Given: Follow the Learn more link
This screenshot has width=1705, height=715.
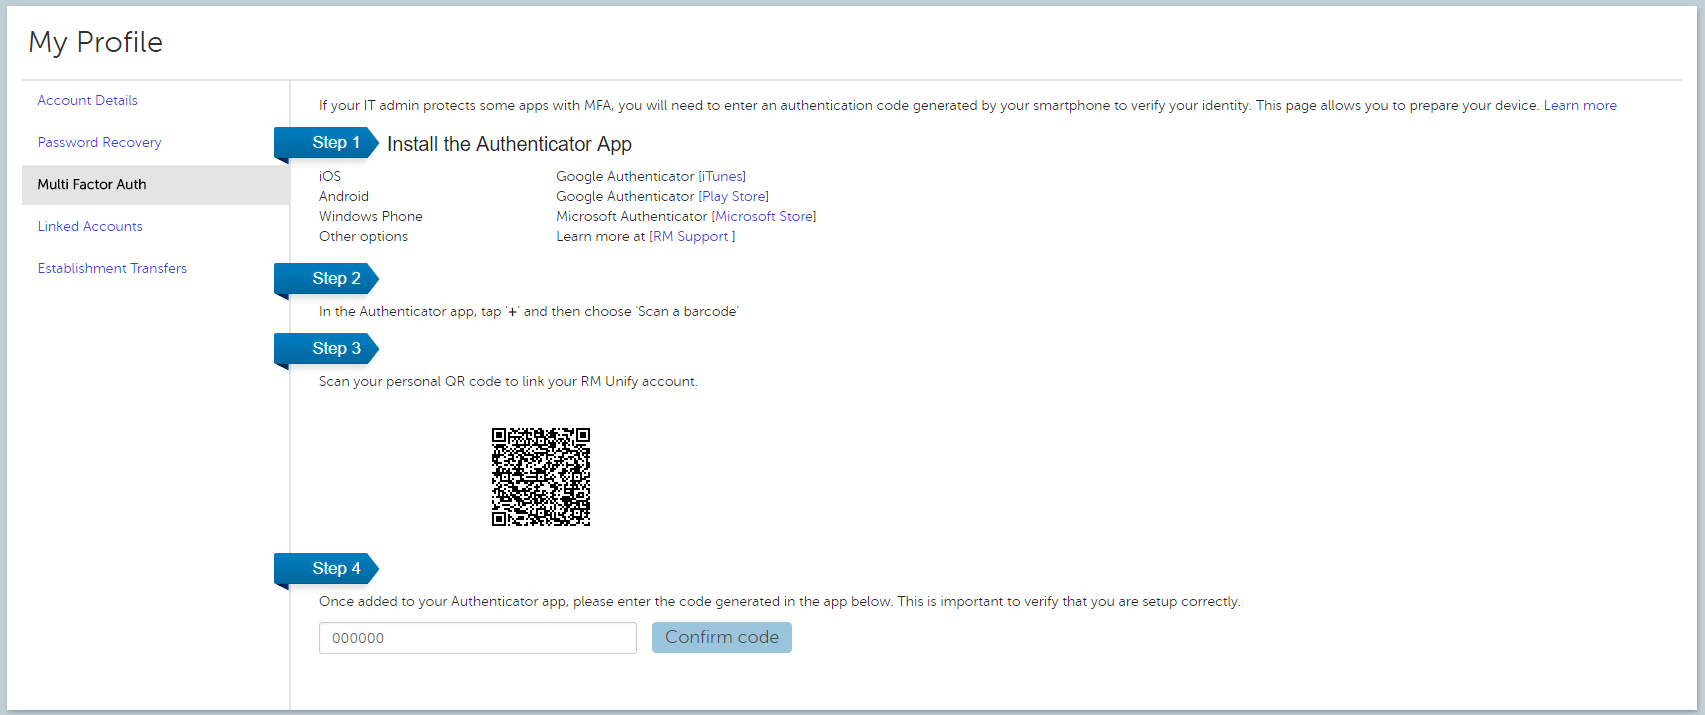Looking at the screenshot, I should tap(1580, 105).
